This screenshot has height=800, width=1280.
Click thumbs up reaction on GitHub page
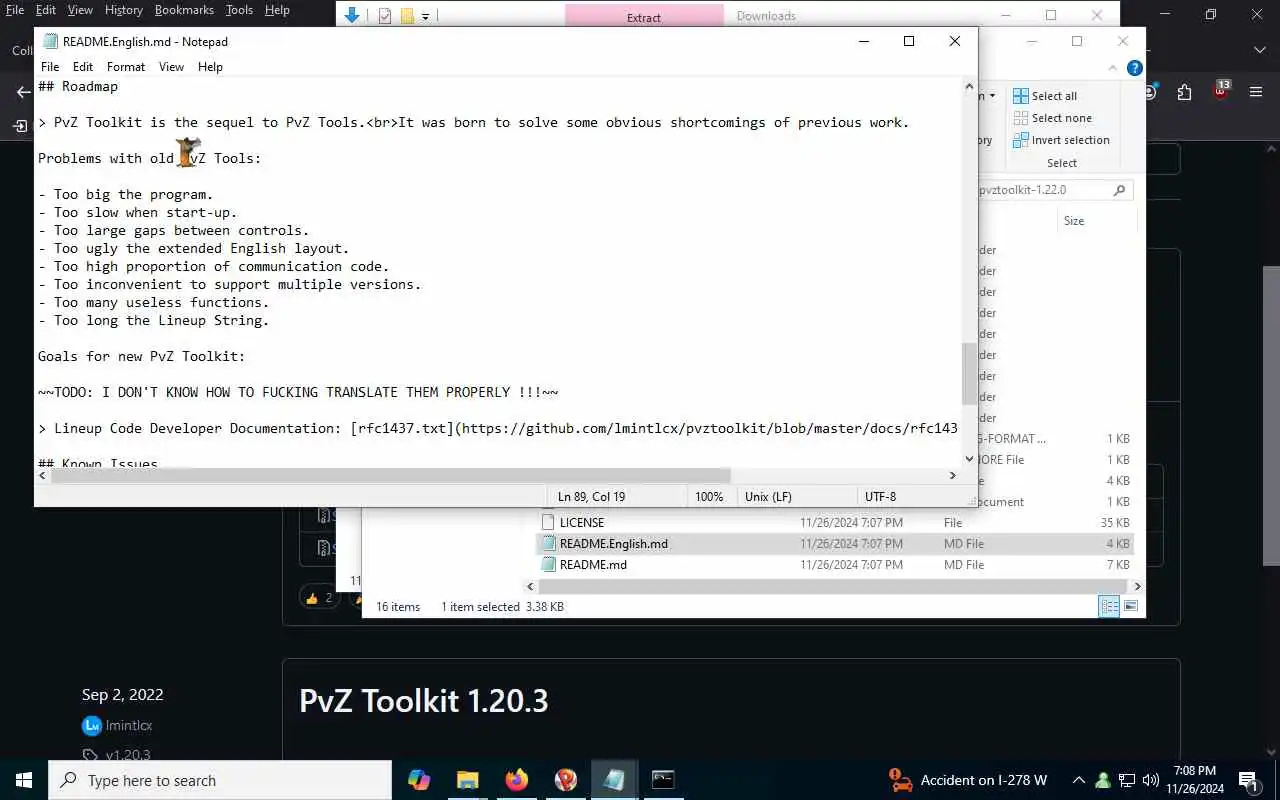coord(319,598)
